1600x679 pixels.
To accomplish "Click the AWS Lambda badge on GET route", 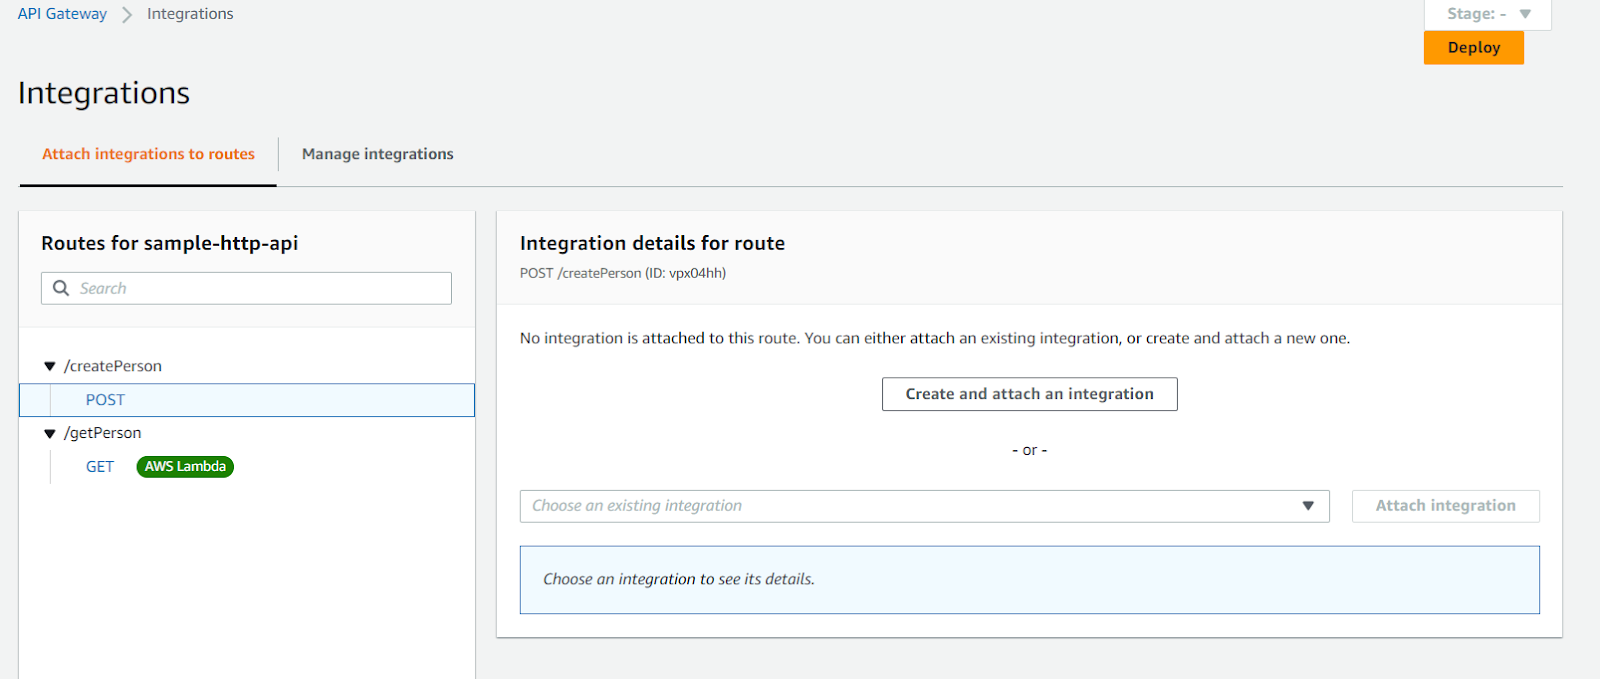I will tap(185, 467).
